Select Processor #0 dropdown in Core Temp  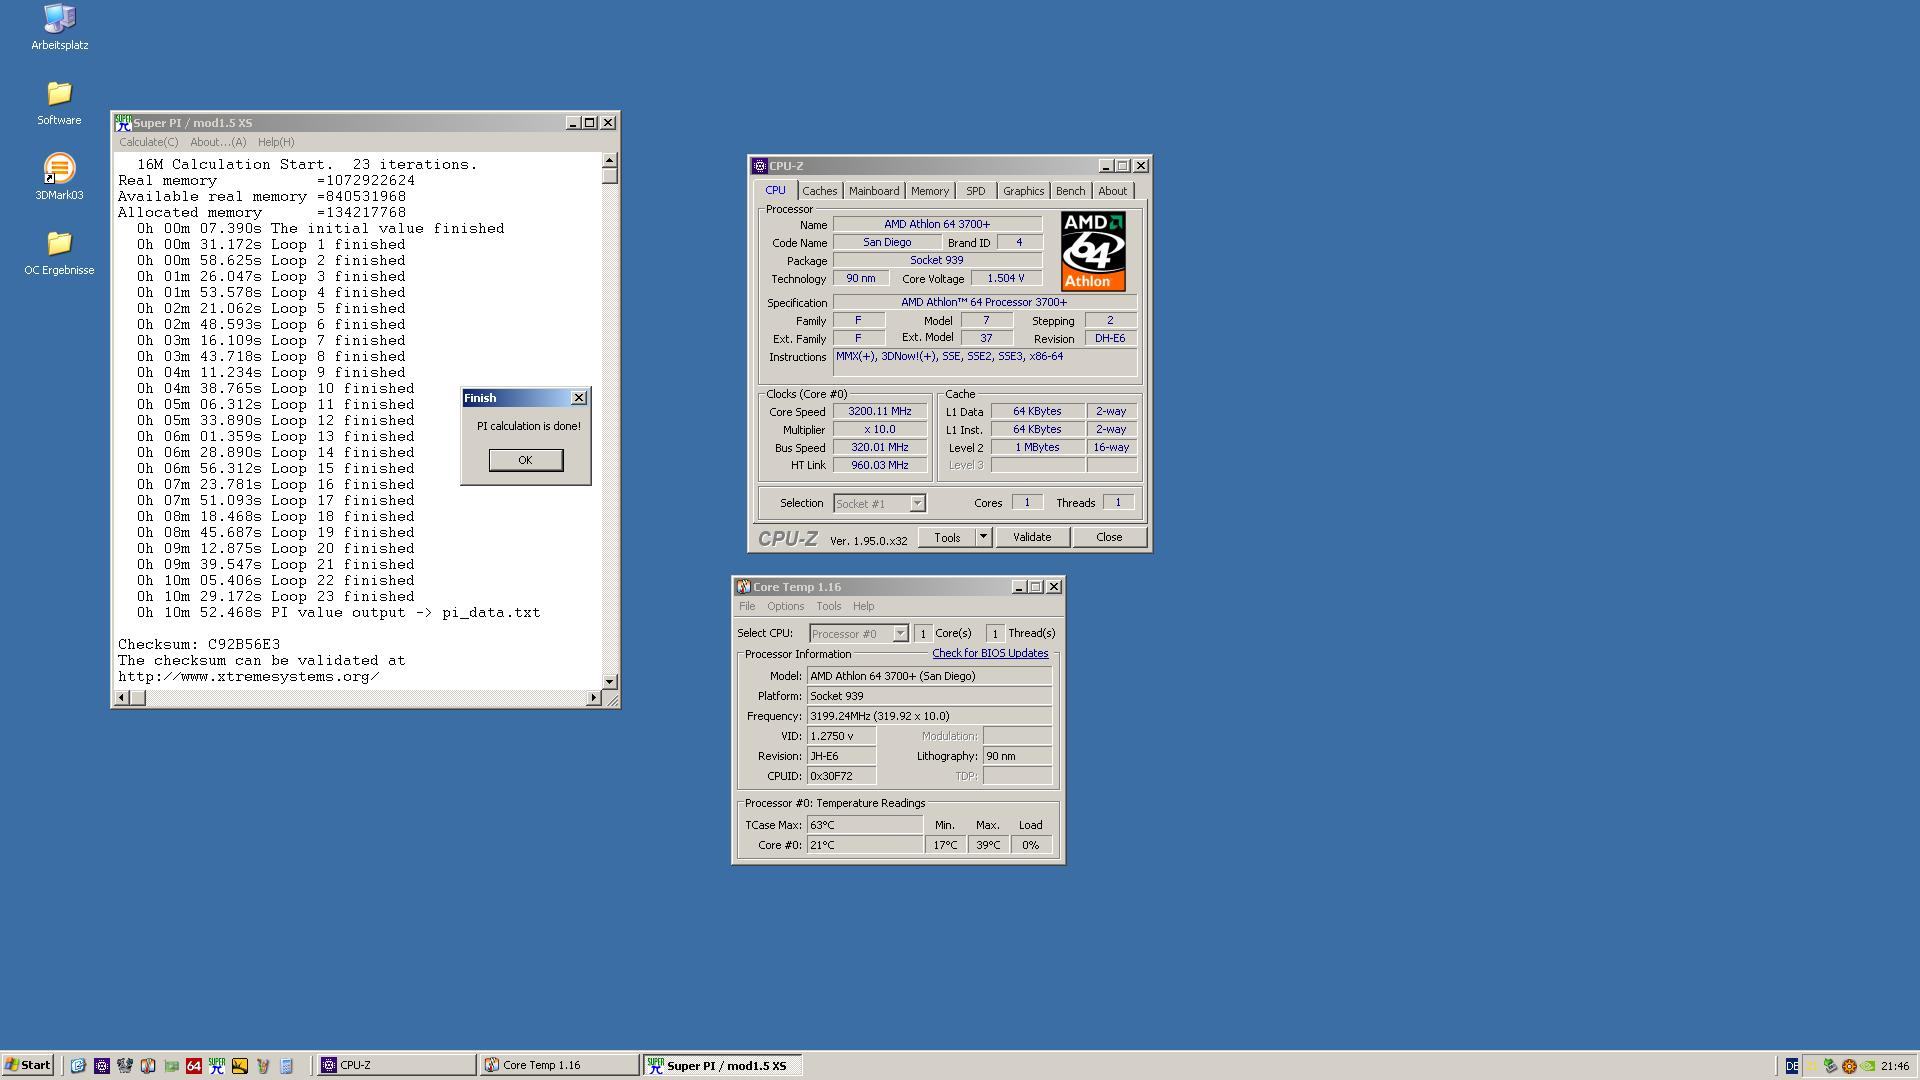click(x=855, y=632)
